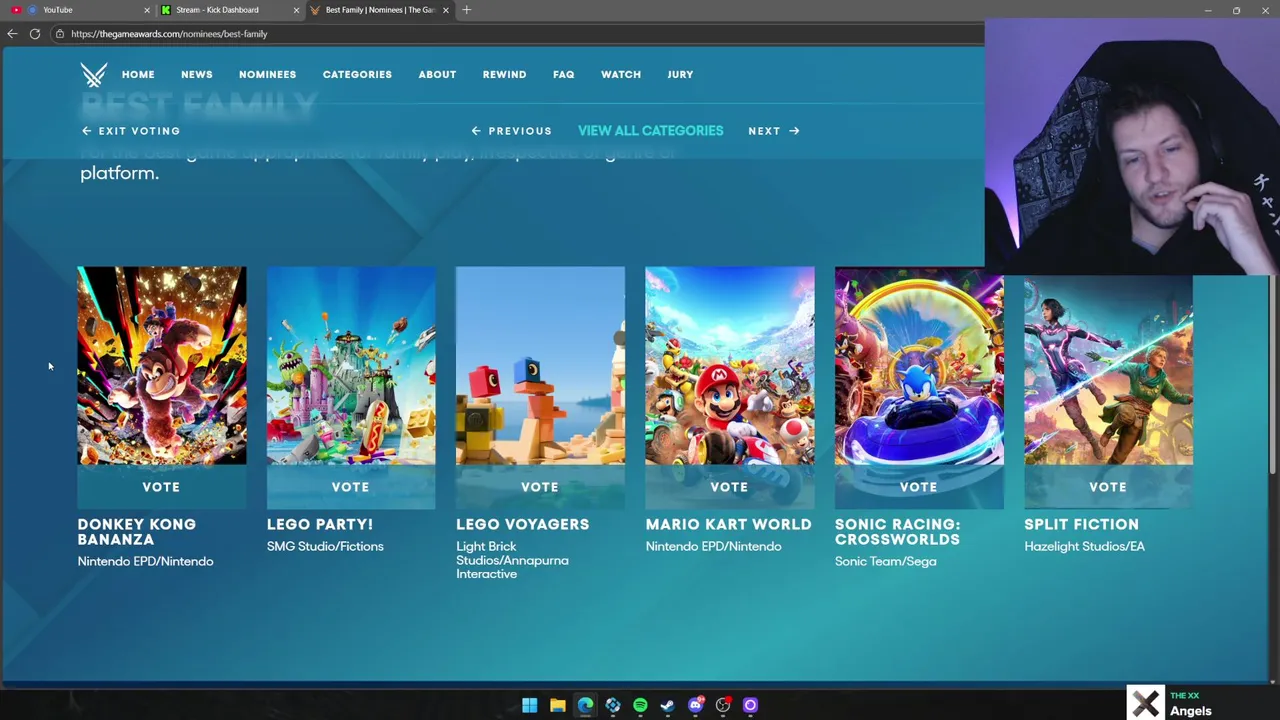The image size is (1280, 720).
Task: Open Discord from the taskbar
Action: [x=696, y=705]
